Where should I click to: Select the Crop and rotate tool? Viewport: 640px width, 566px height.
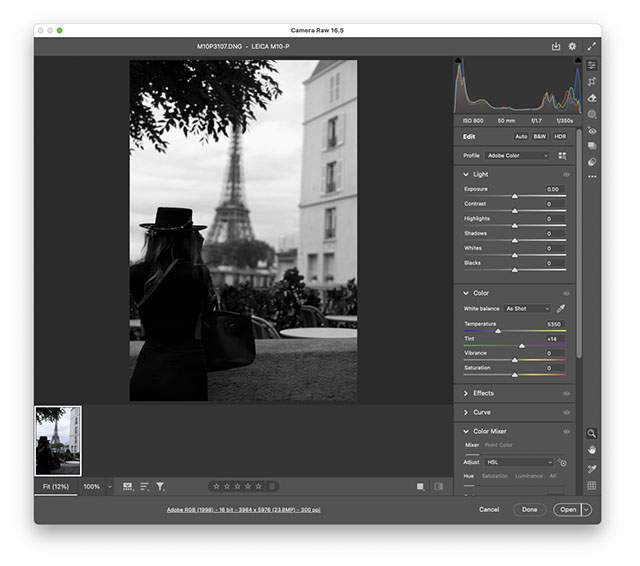pyautogui.click(x=592, y=82)
